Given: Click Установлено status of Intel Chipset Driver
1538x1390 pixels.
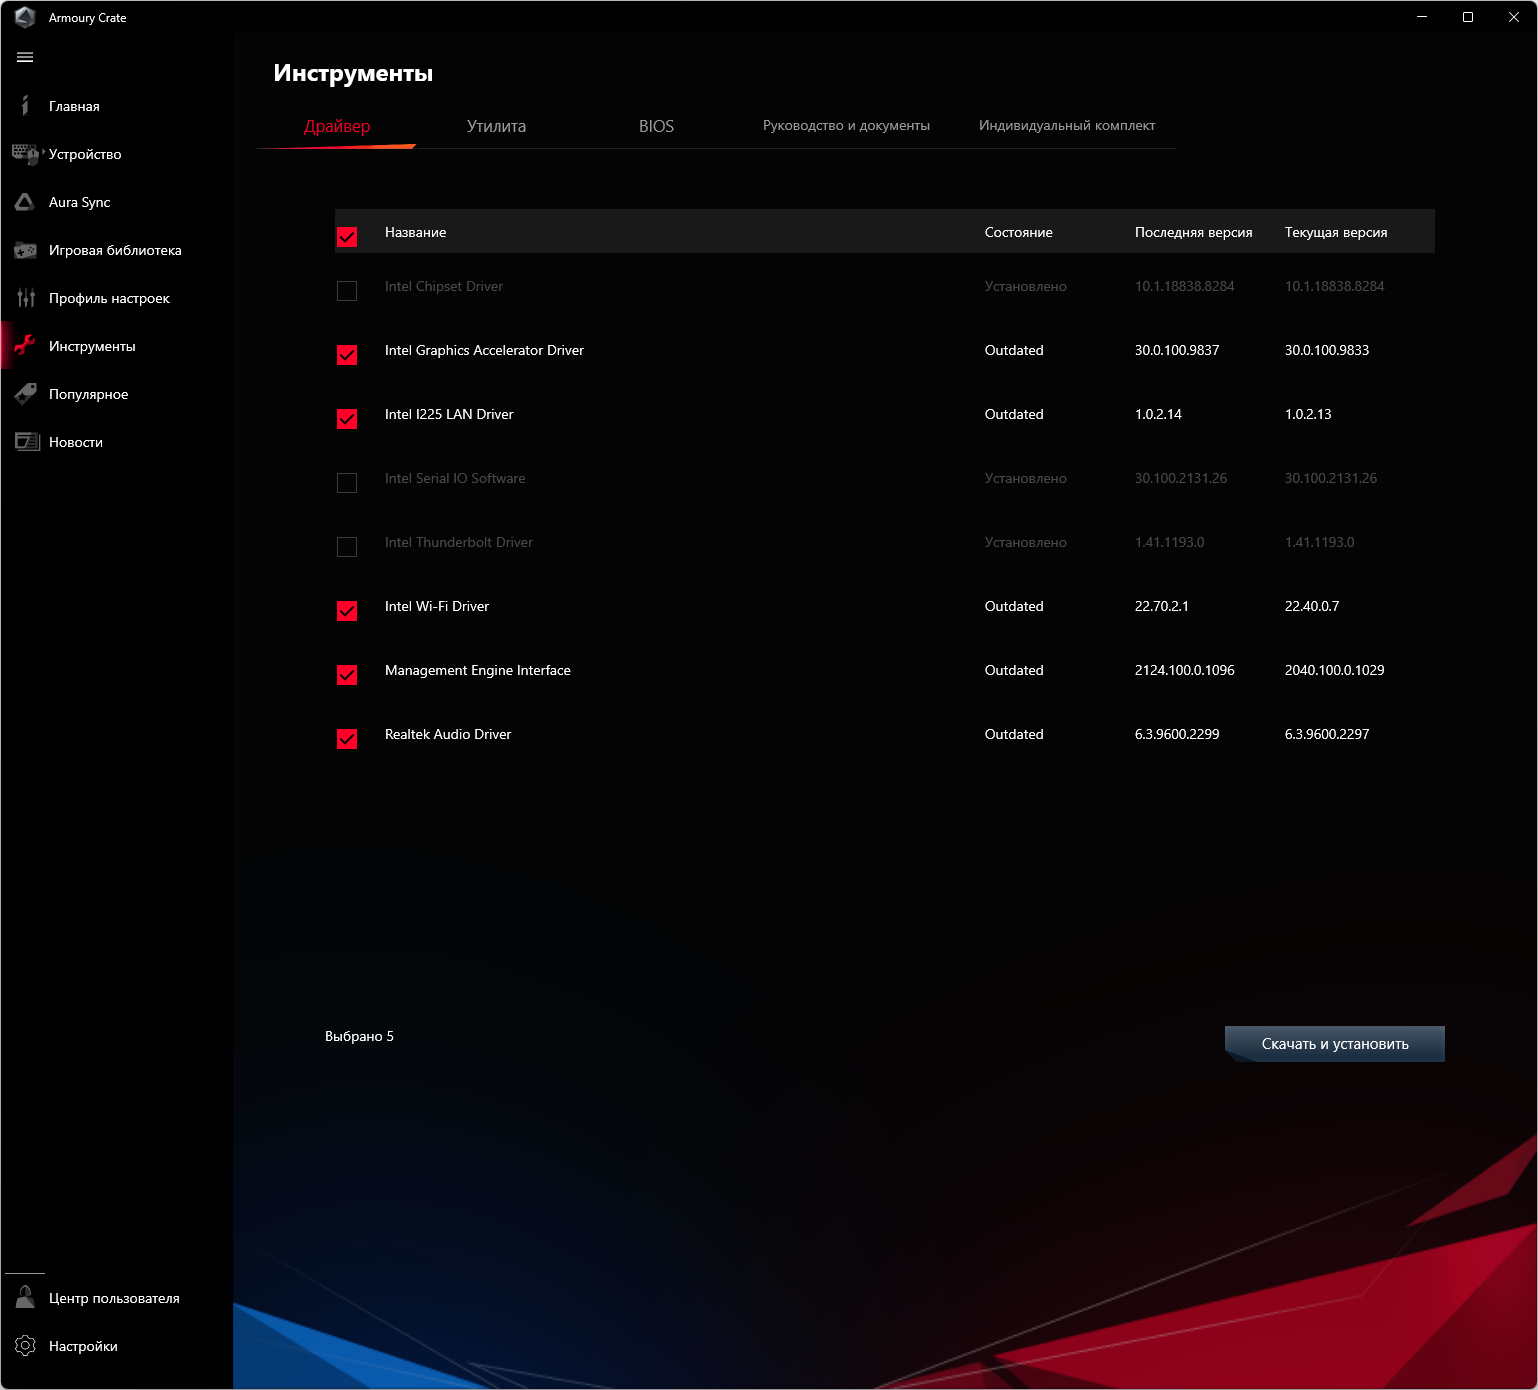Looking at the screenshot, I should [1026, 286].
